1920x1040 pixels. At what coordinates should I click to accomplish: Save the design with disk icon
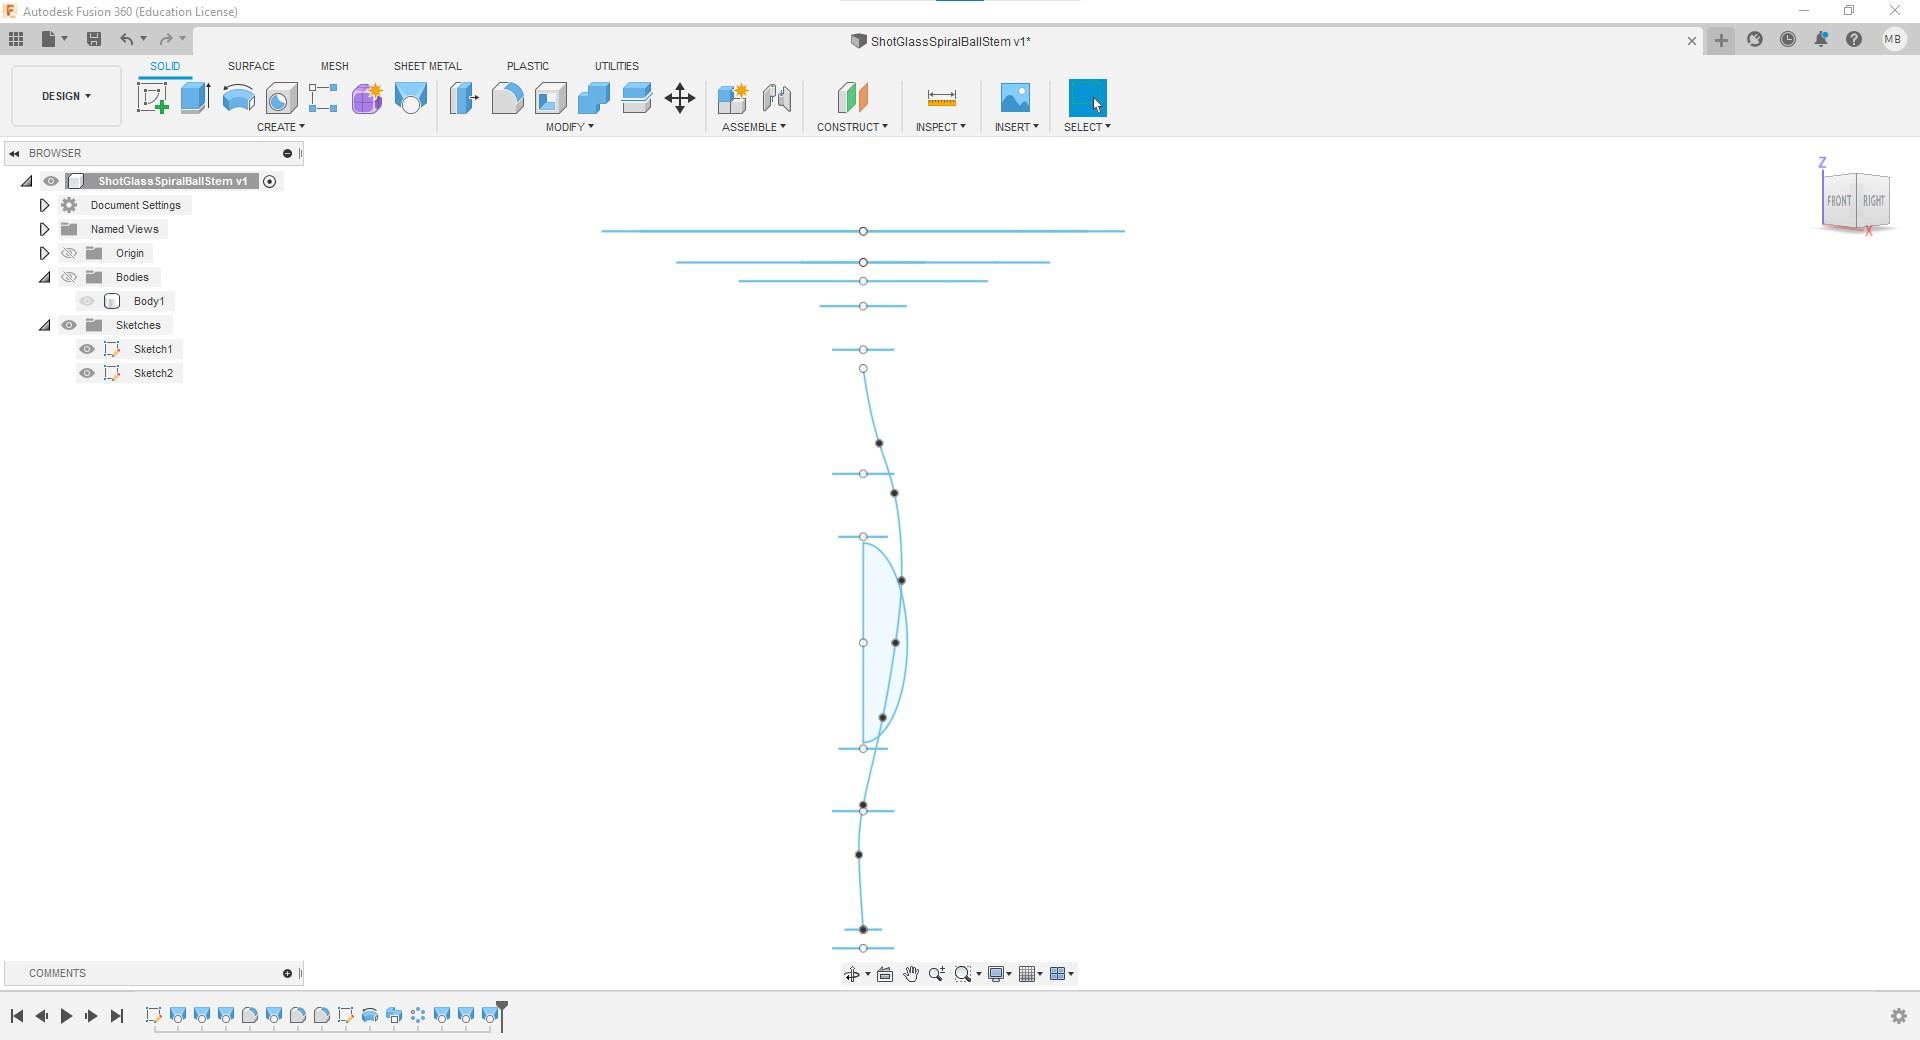[94, 39]
